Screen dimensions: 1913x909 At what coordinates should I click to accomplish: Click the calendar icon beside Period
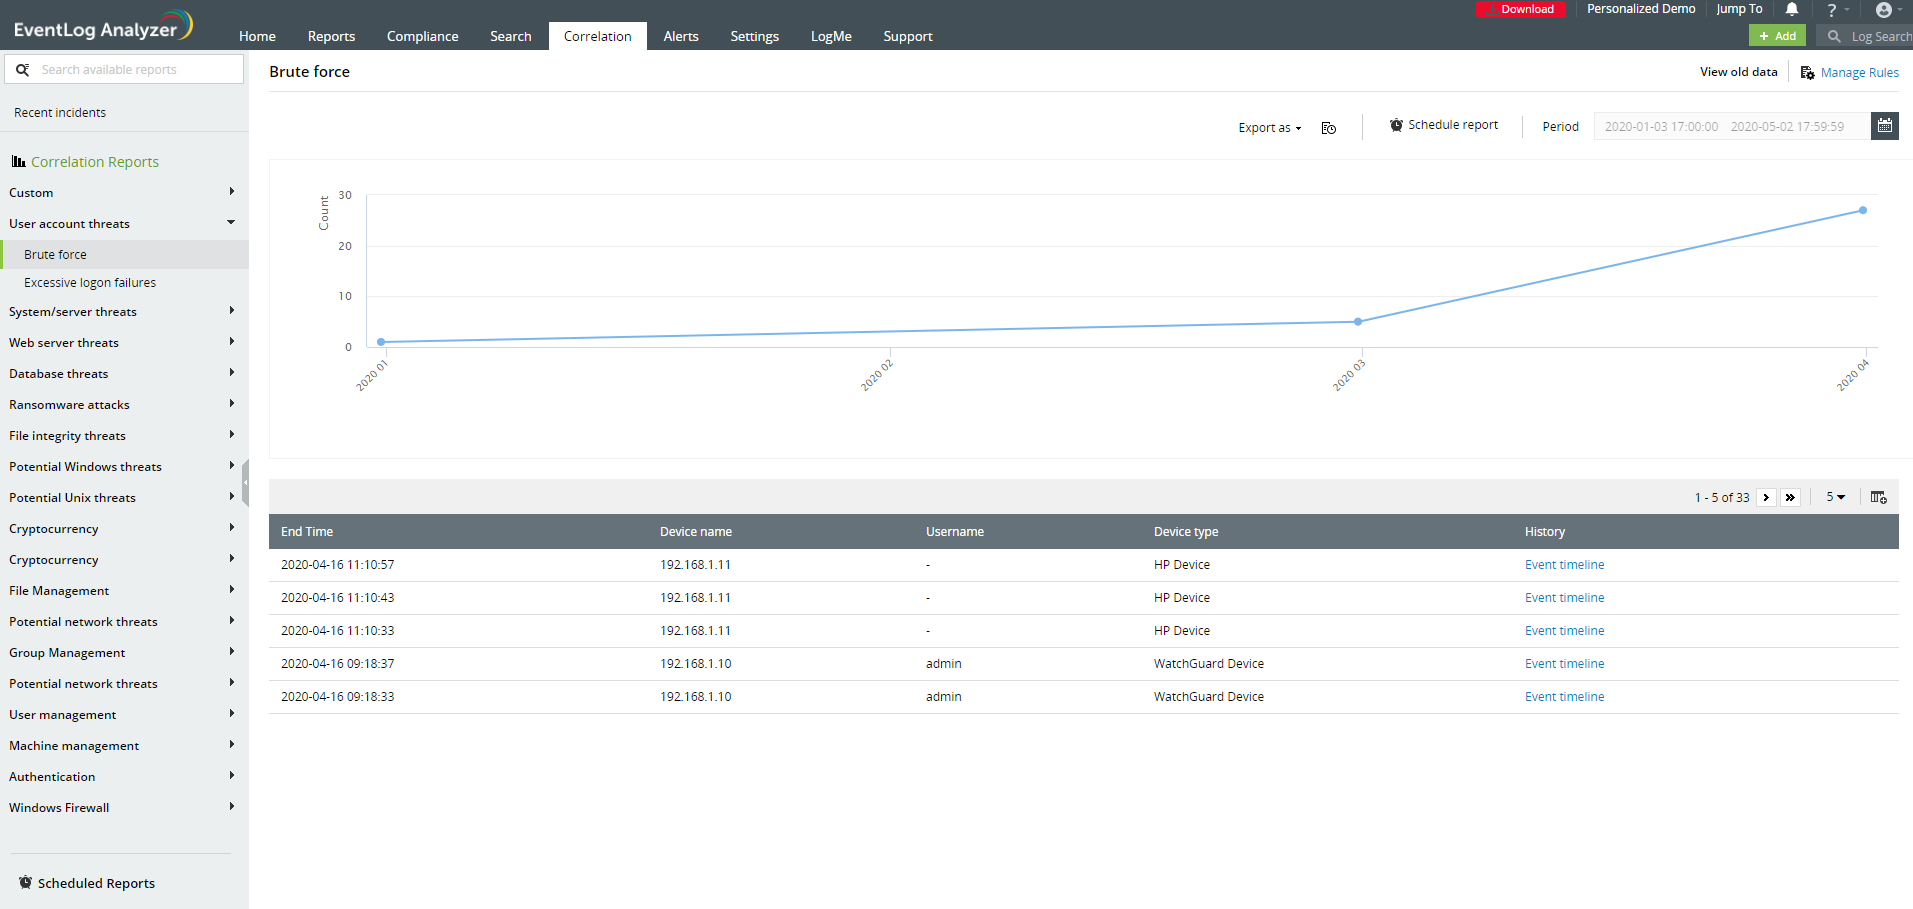tap(1884, 126)
